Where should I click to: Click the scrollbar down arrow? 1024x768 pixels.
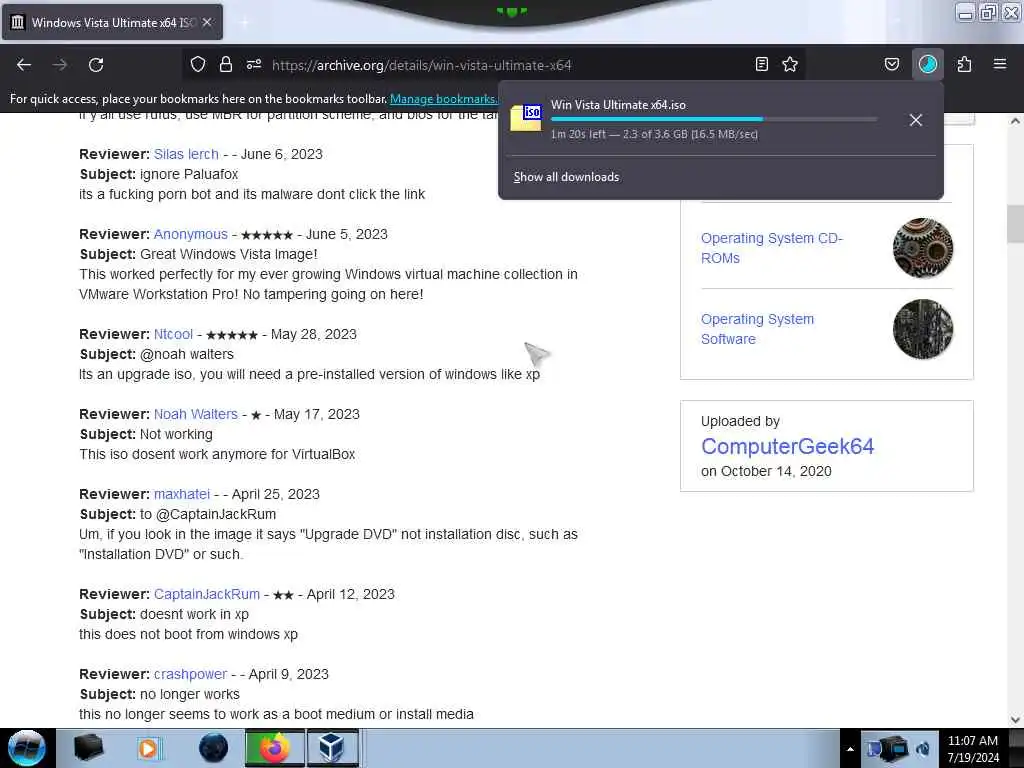click(1015, 720)
